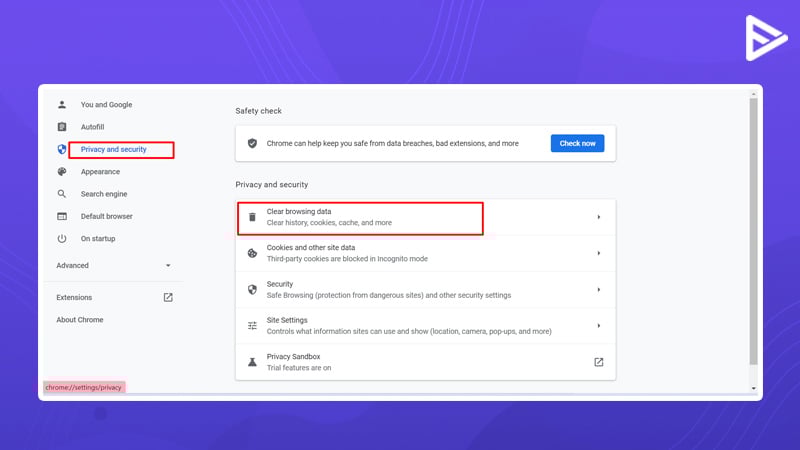Click the Privacy and security shield icon
This screenshot has height=450, width=800.
tap(62, 149)
